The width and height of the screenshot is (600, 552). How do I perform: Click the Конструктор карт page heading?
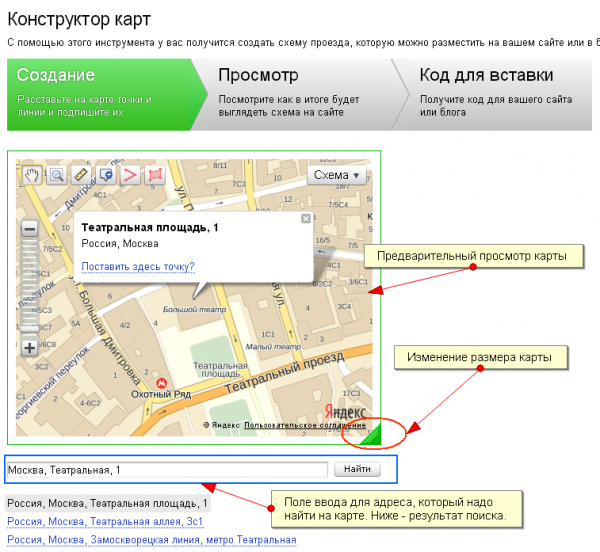point(79,19)
